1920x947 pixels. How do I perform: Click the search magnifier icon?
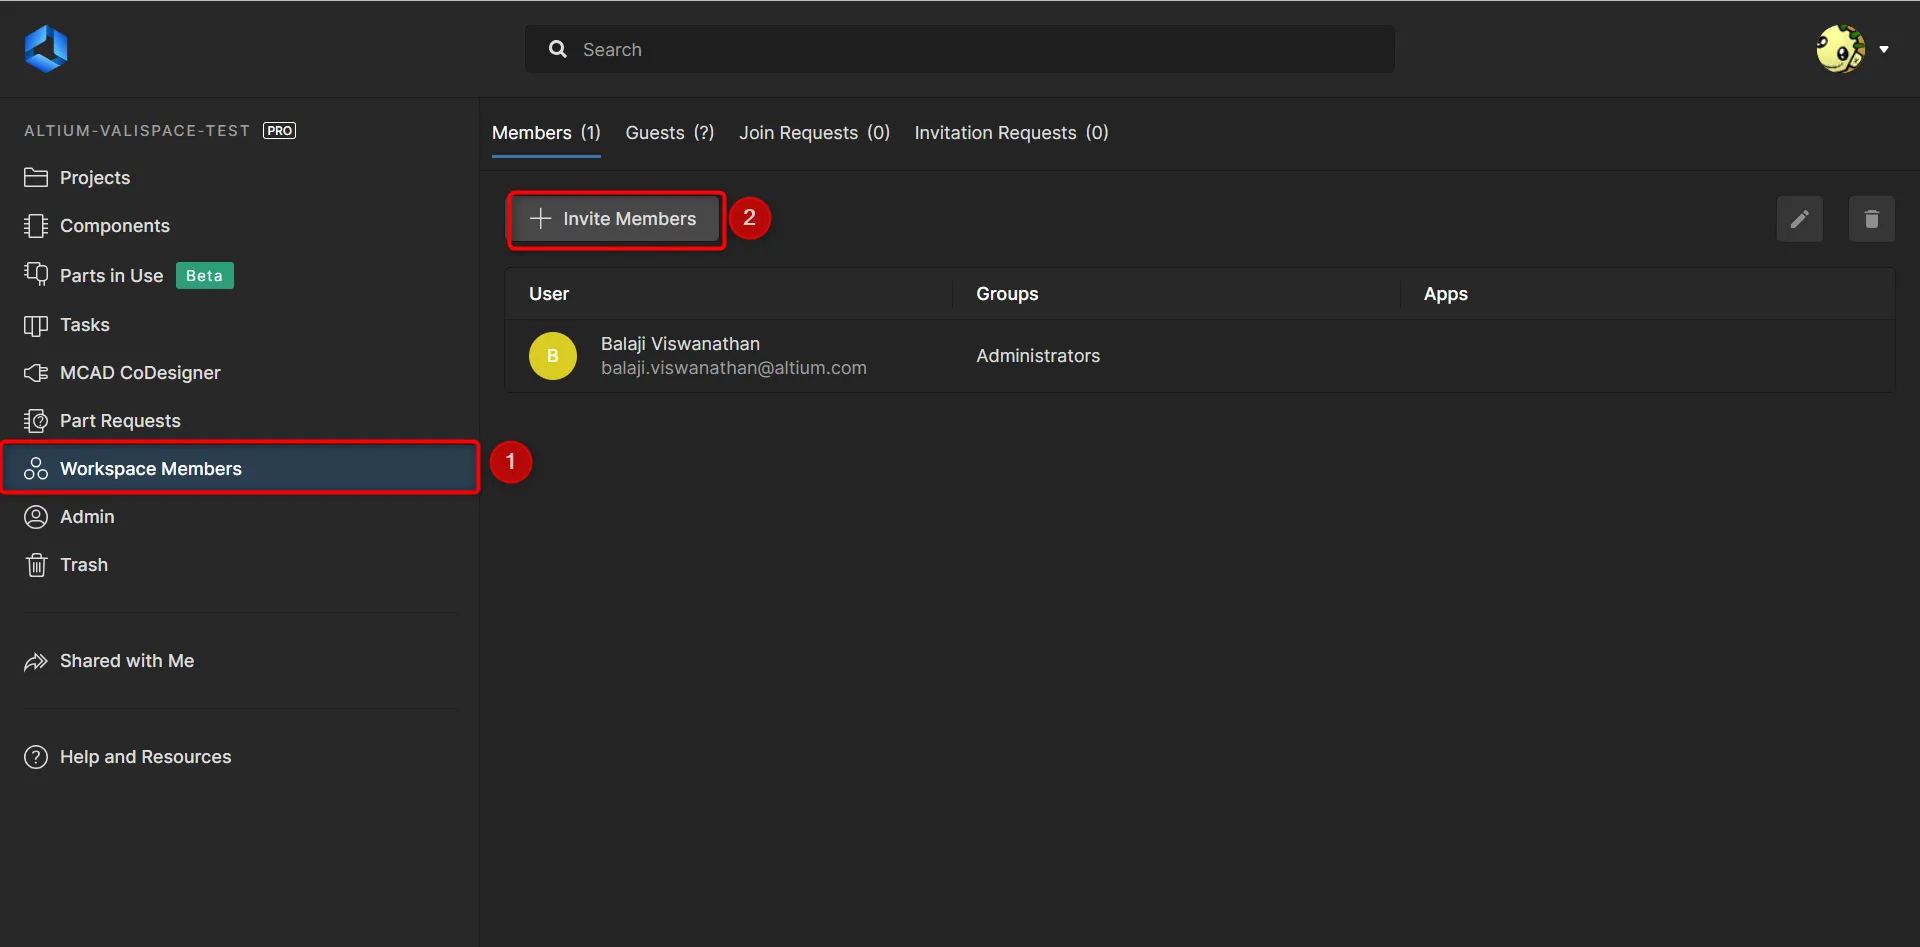(x=558, y=49)
